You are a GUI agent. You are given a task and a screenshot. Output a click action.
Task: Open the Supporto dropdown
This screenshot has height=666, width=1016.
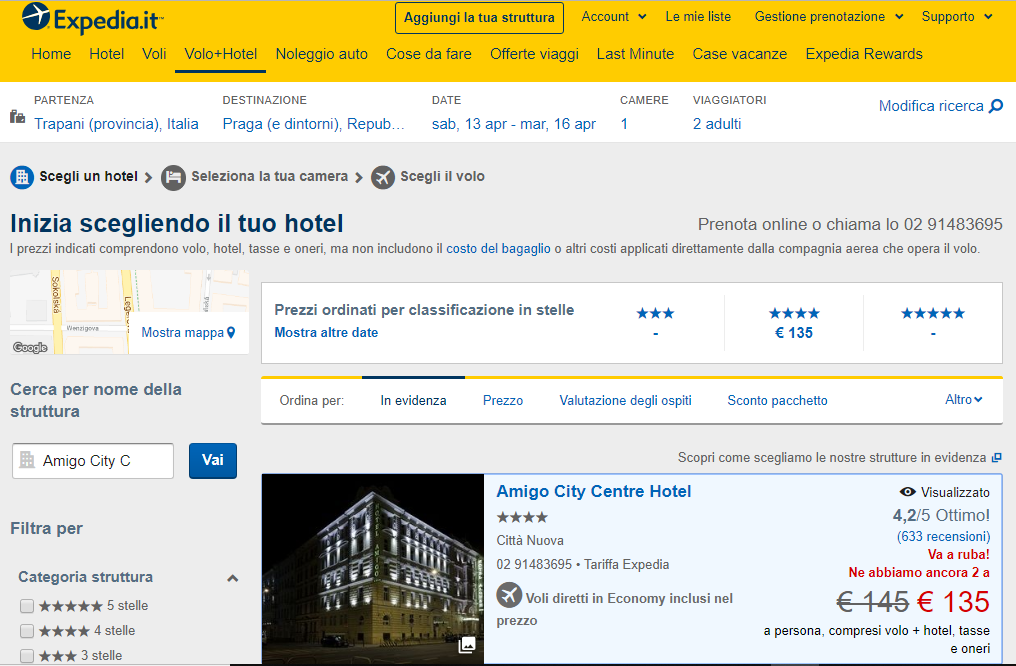957,17
